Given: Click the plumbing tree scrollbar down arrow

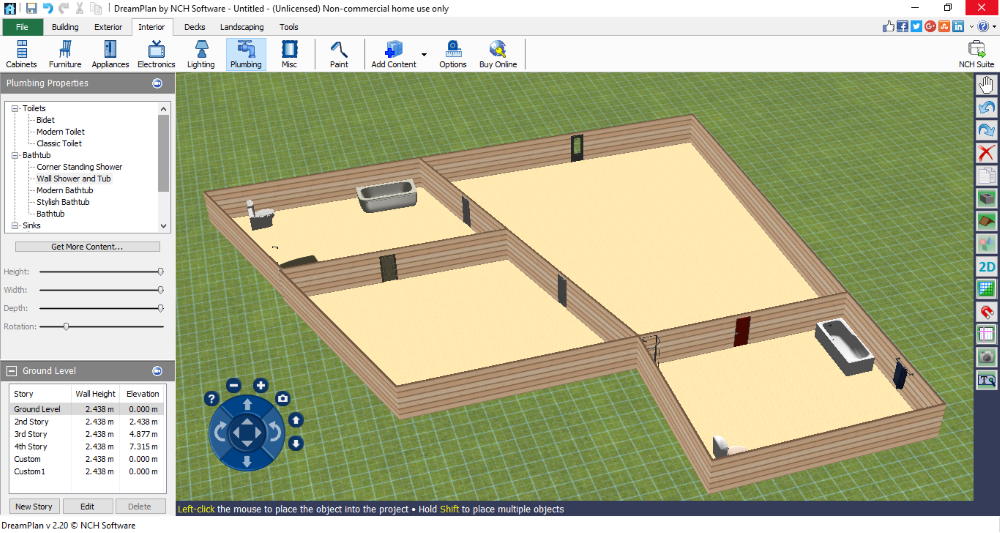Looking at the screenshot, I should click(163, 226).
